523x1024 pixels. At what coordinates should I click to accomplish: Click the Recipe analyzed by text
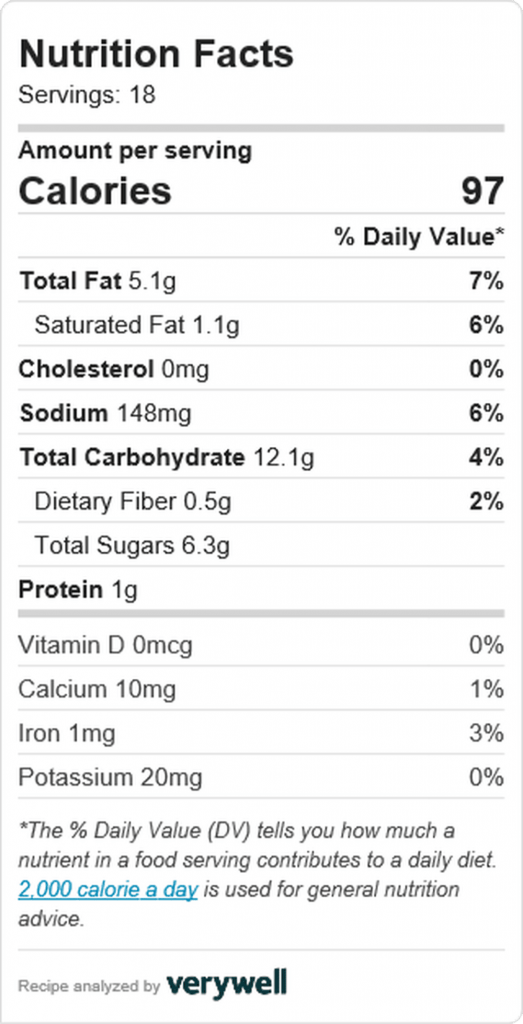click(89, 986)
